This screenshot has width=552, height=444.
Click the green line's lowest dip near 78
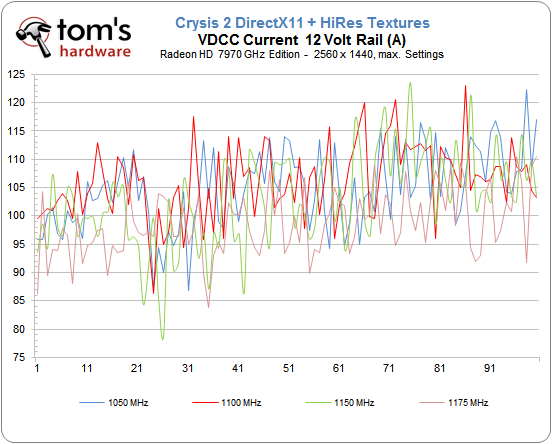click(x=163, y=339)
